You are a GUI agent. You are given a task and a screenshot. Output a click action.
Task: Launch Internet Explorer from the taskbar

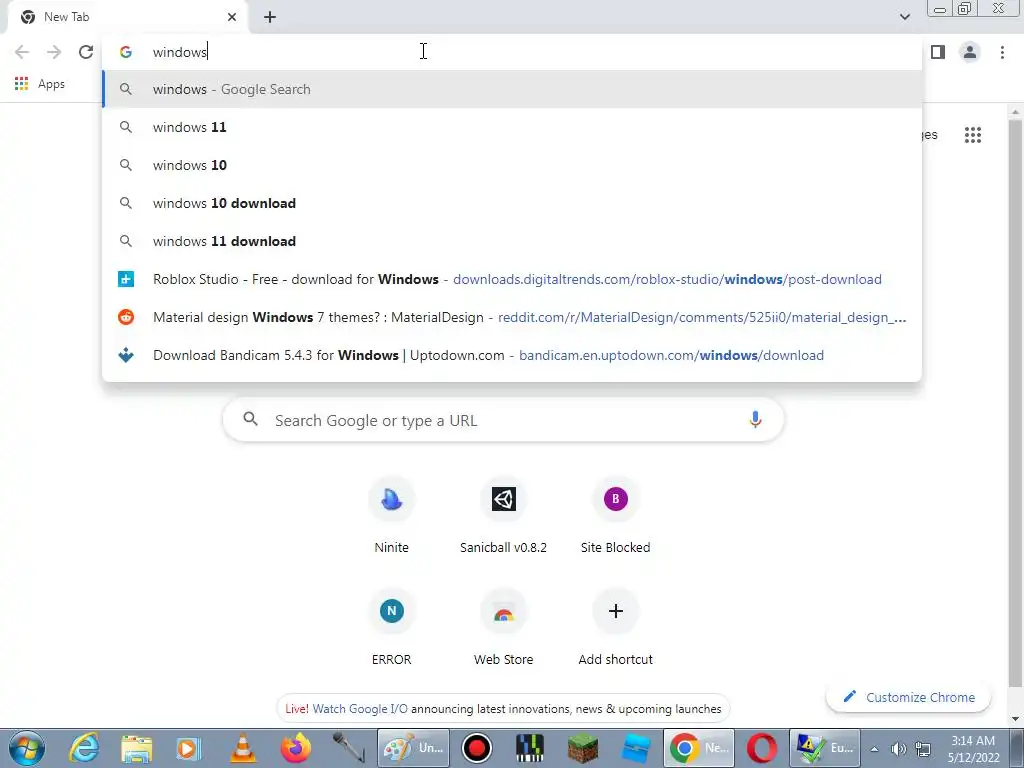click(x=84, y=748)
